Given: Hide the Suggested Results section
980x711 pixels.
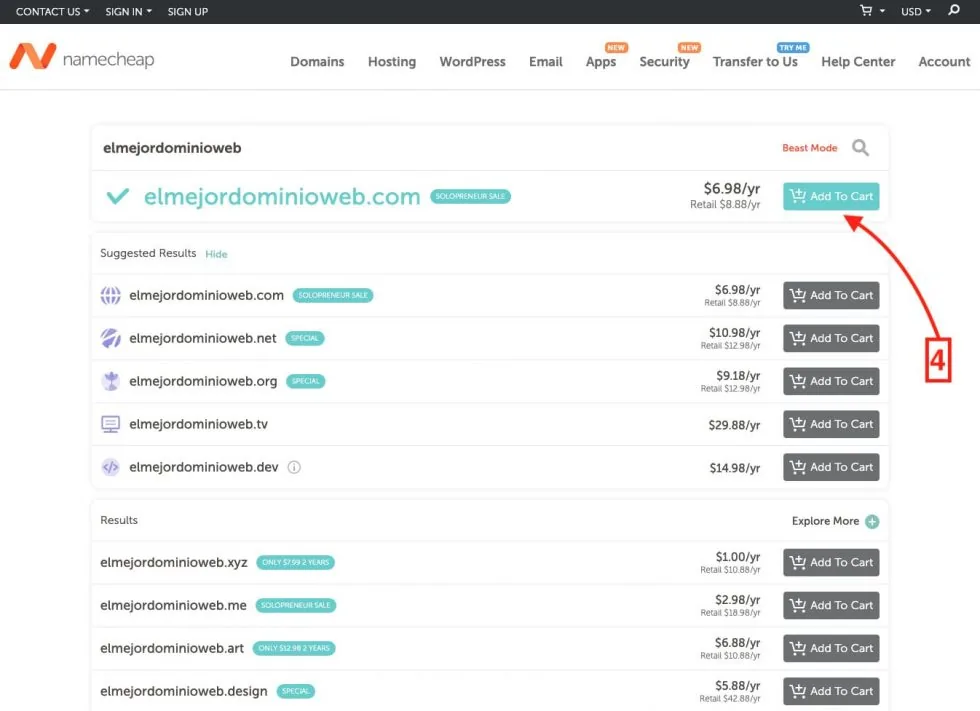Looking at the screenshot, I should pos(216,254).
